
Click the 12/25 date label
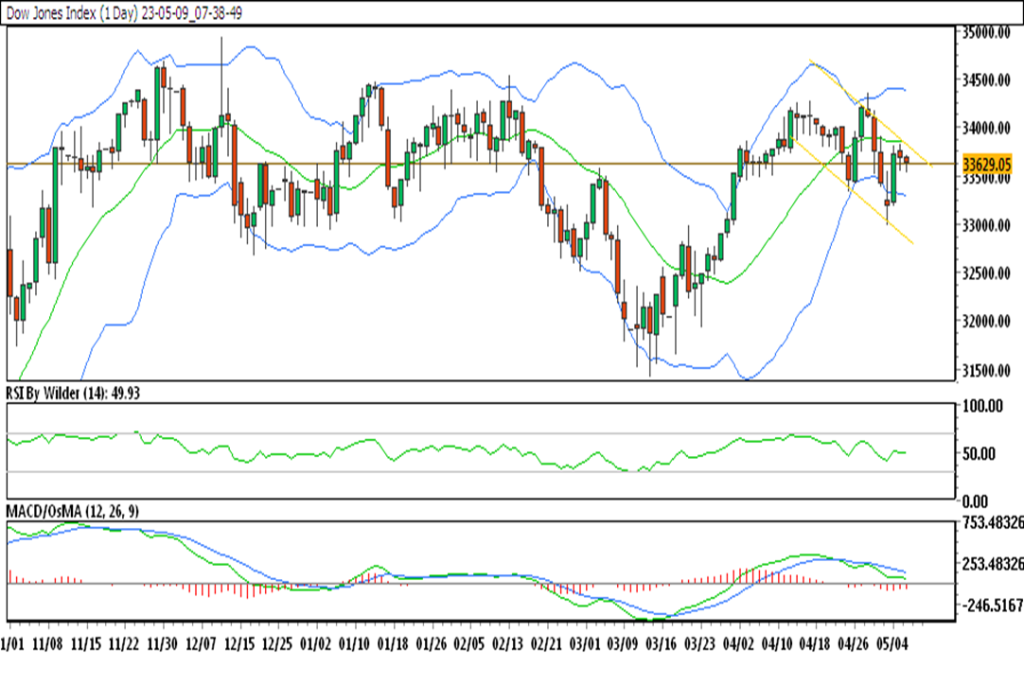click(x=277, y=645)
